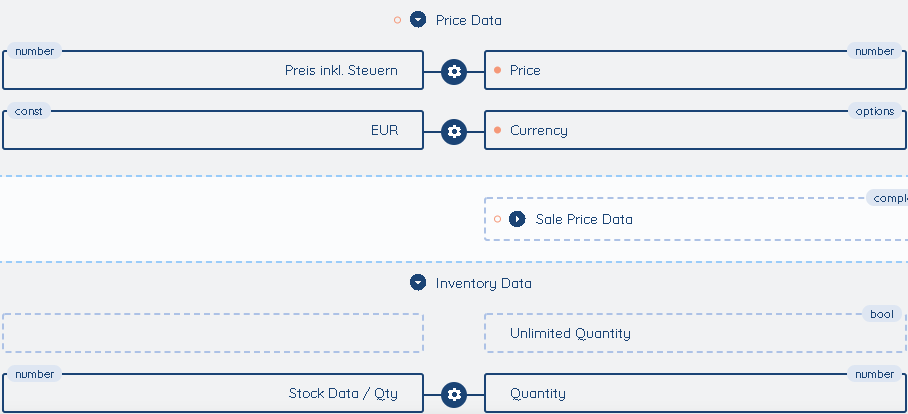The image size is (908, 414).
Task: Open the Price mapping gear settings
Action: (454, 72)
